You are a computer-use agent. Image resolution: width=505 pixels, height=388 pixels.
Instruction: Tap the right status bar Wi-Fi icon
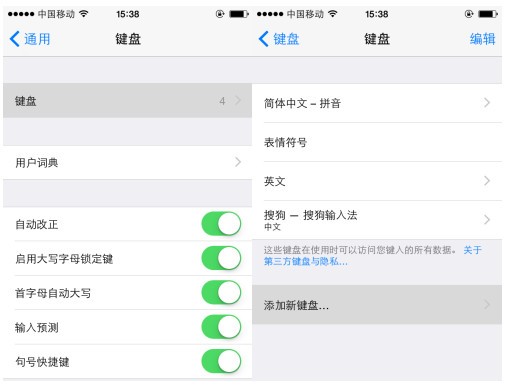333,14
